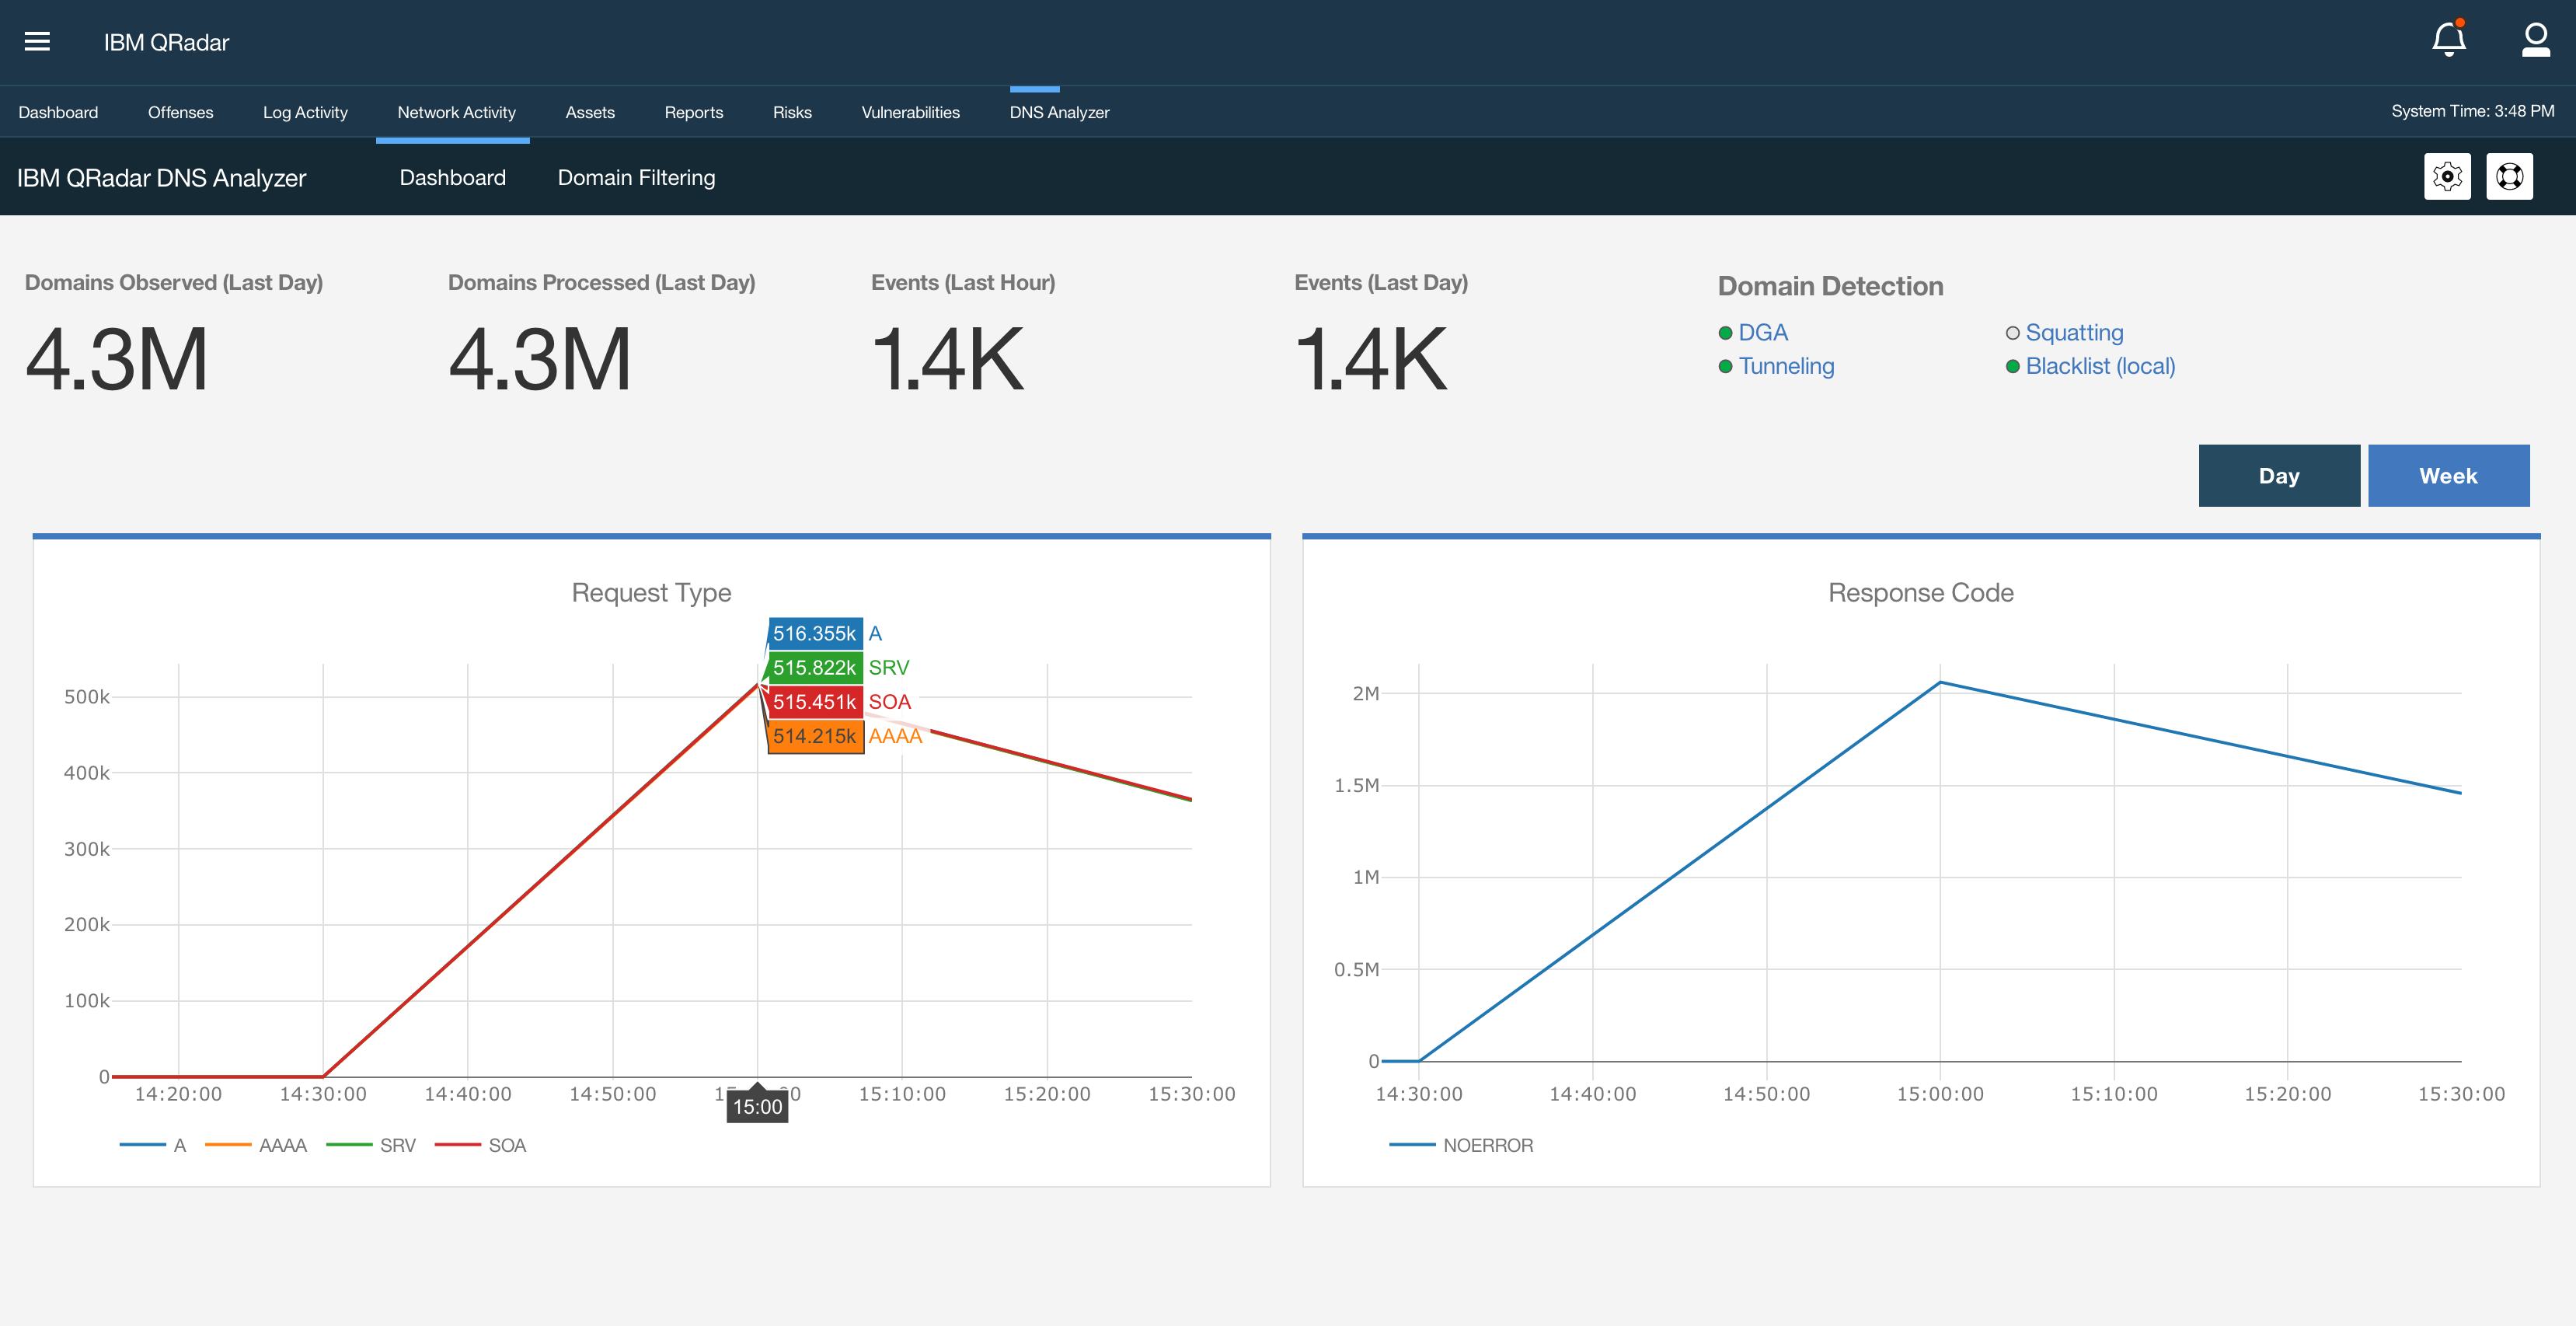Screen dimensions: 2576x1326
Task: Toggle the A series legend entry
Action: (x=153, y=1145)
